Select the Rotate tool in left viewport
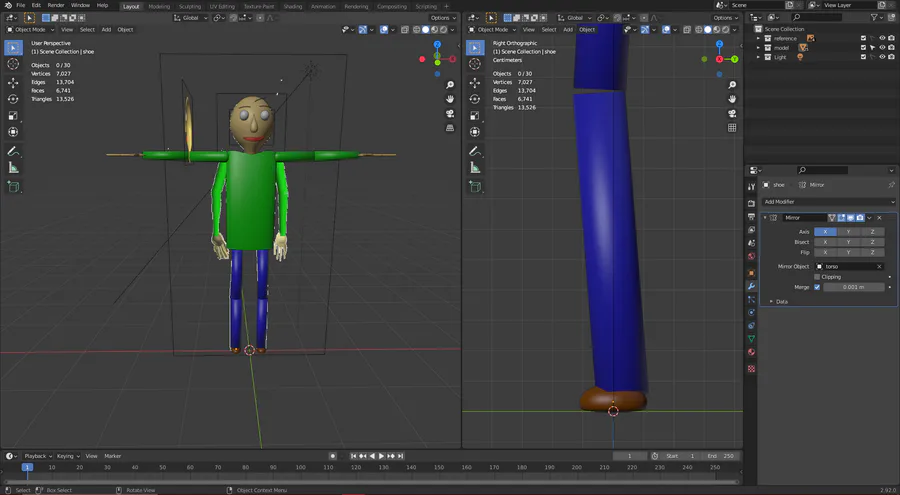 point(13,99)
